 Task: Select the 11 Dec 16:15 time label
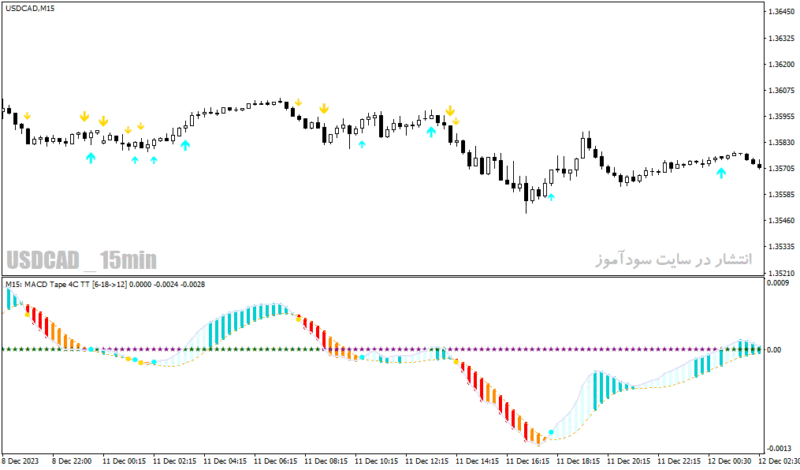528,461
